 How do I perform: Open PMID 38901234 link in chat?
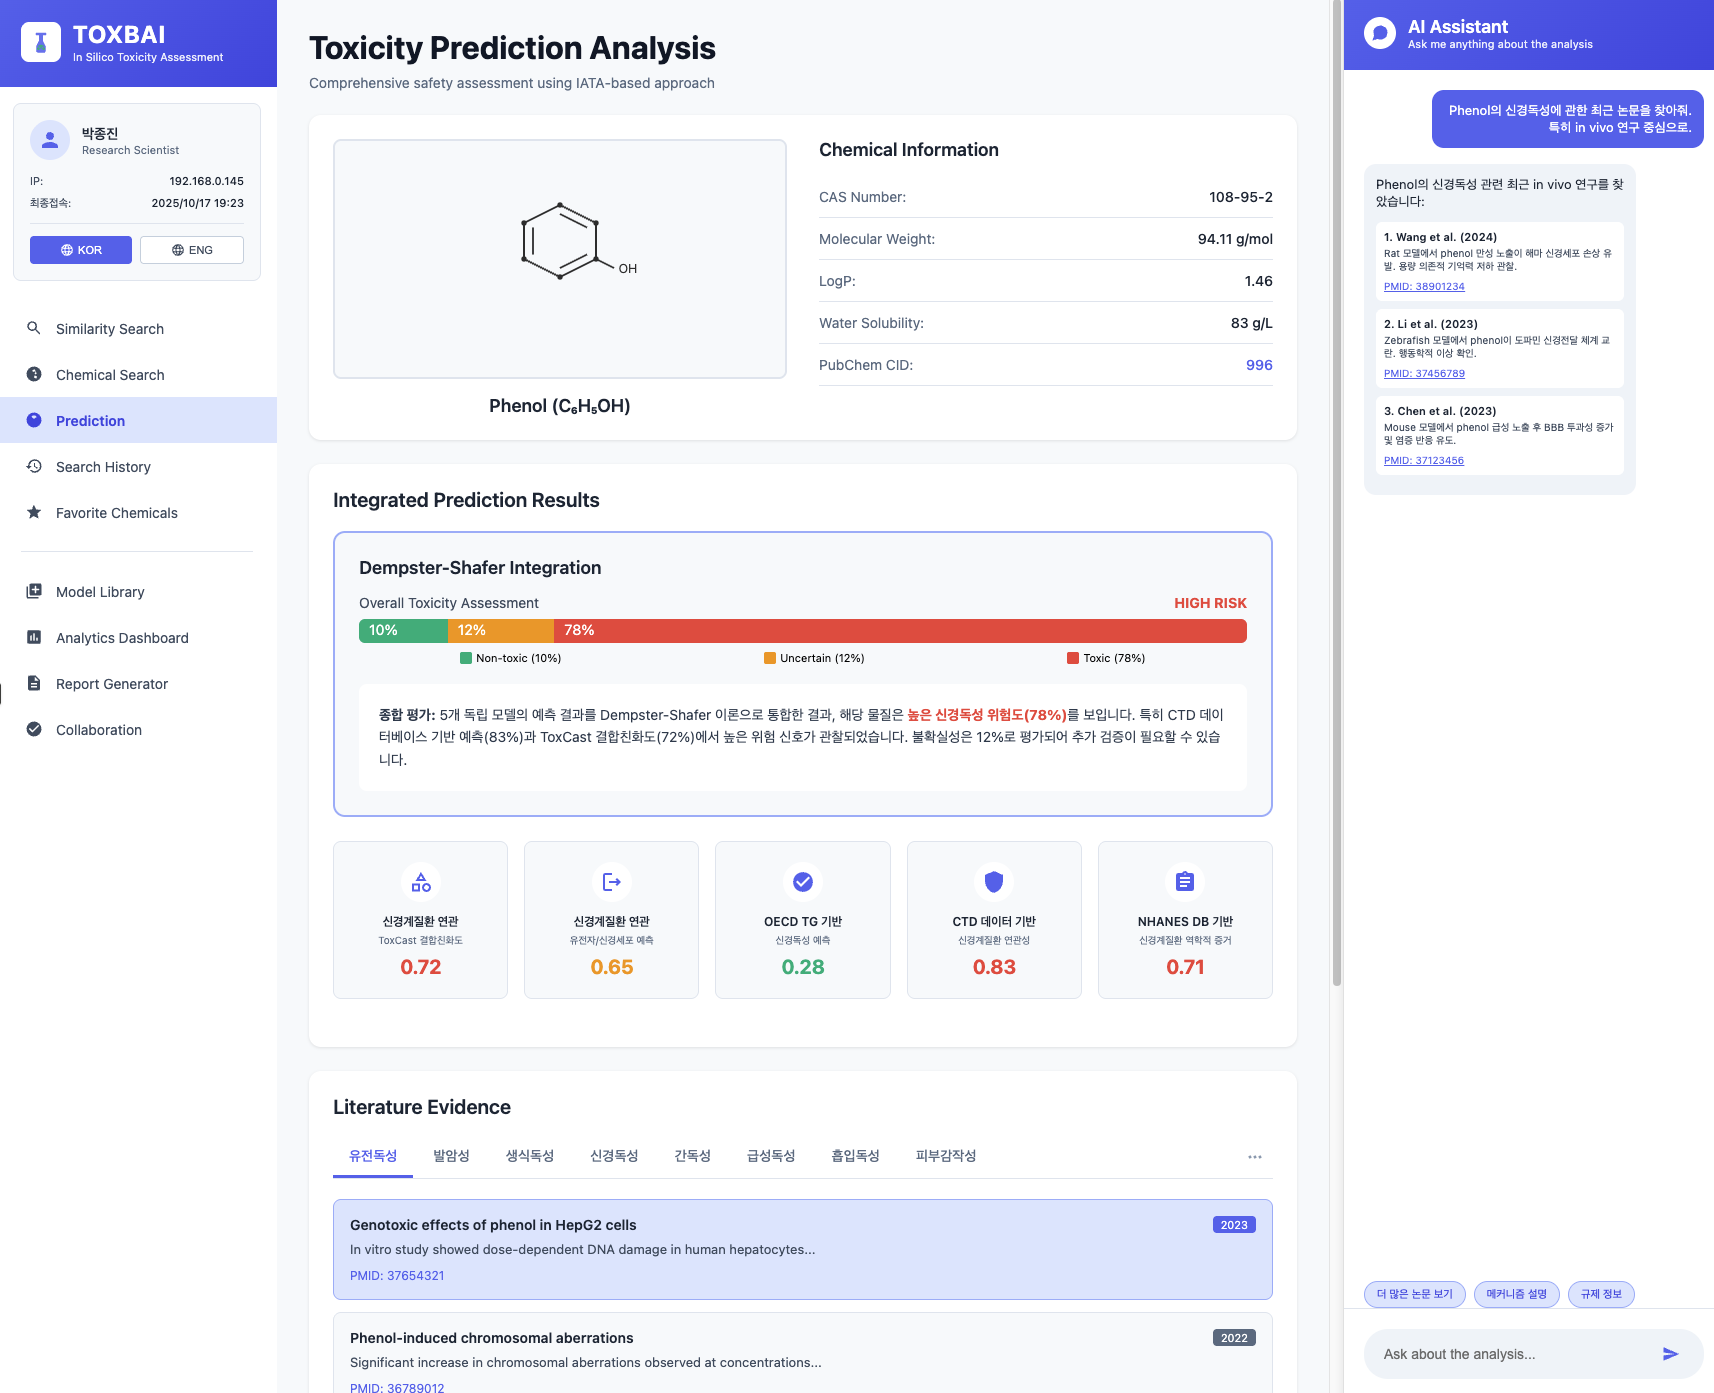[1424, 287]
